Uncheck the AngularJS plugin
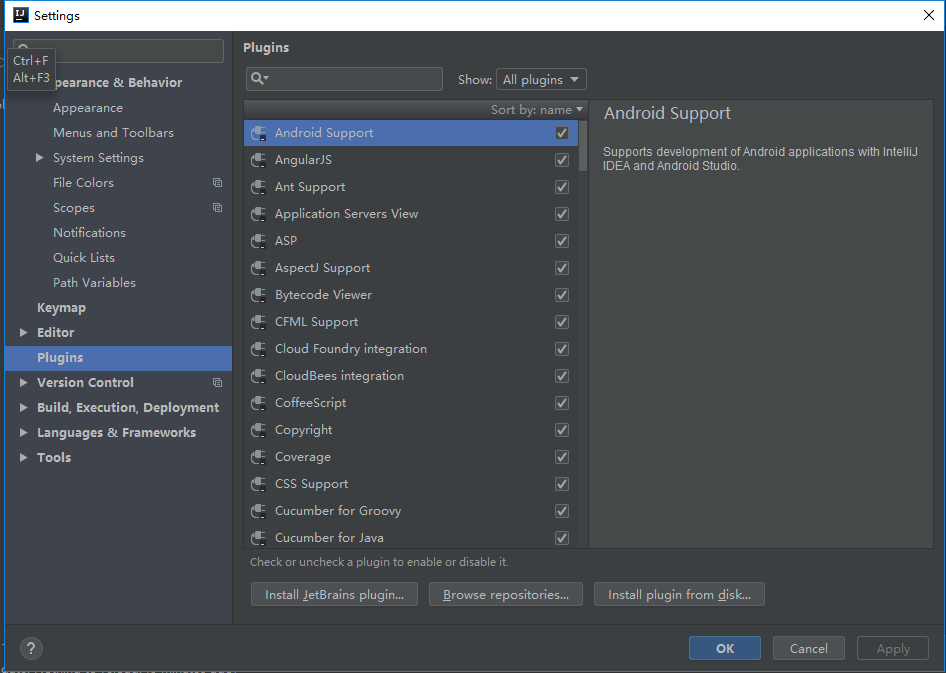The height and width of the screenshot is (673, 946). pyautogui.click(x=562, y=160)
